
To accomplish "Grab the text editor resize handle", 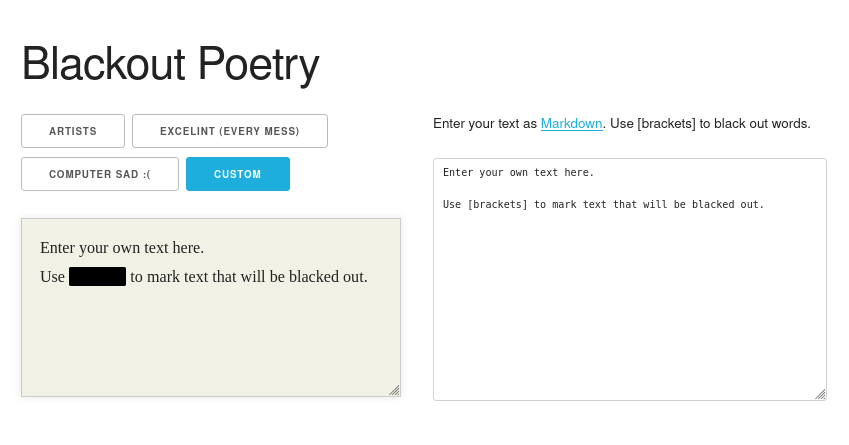I will (x=820, y=394).
